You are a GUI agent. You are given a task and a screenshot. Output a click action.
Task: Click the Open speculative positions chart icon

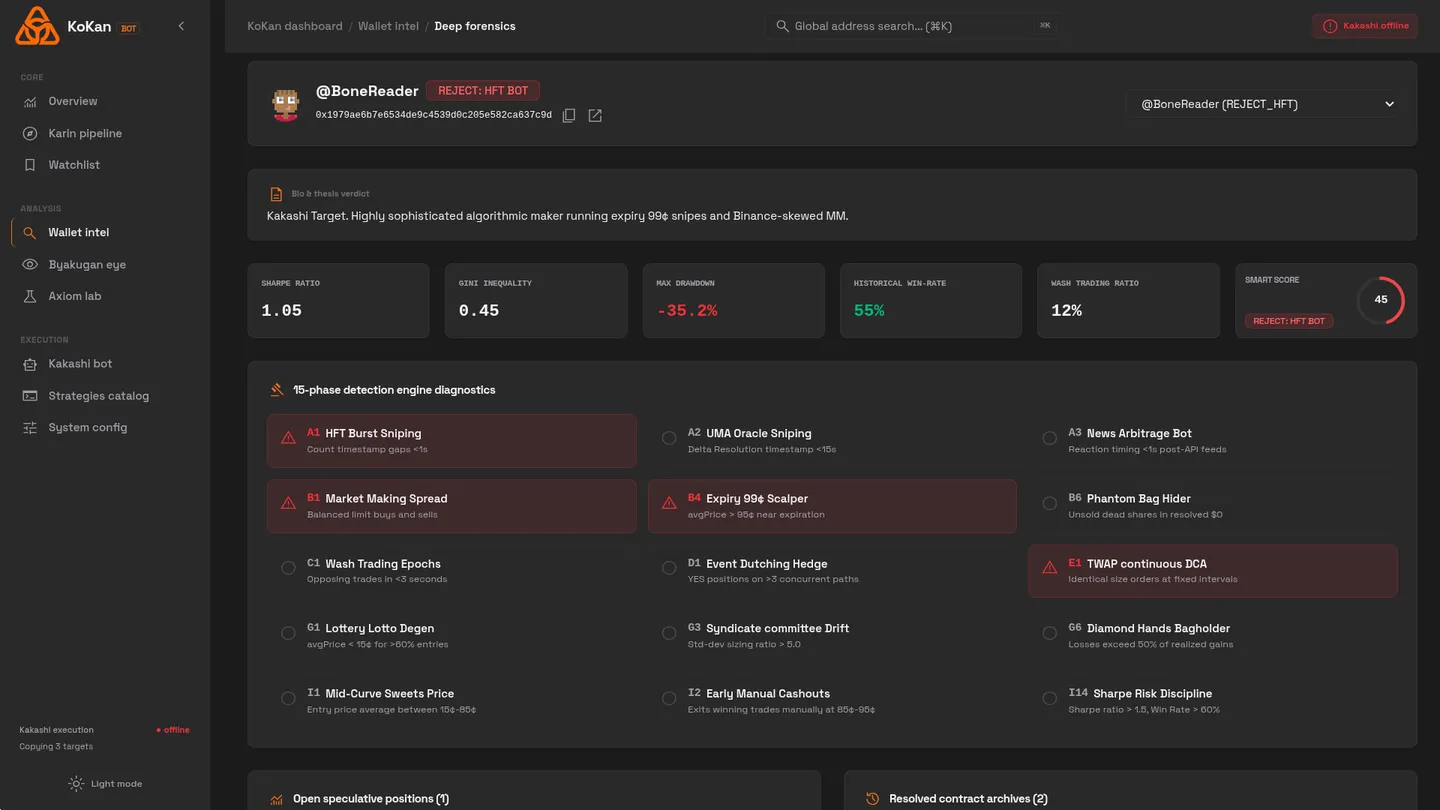pyautogui.click(x=276, y=799)
